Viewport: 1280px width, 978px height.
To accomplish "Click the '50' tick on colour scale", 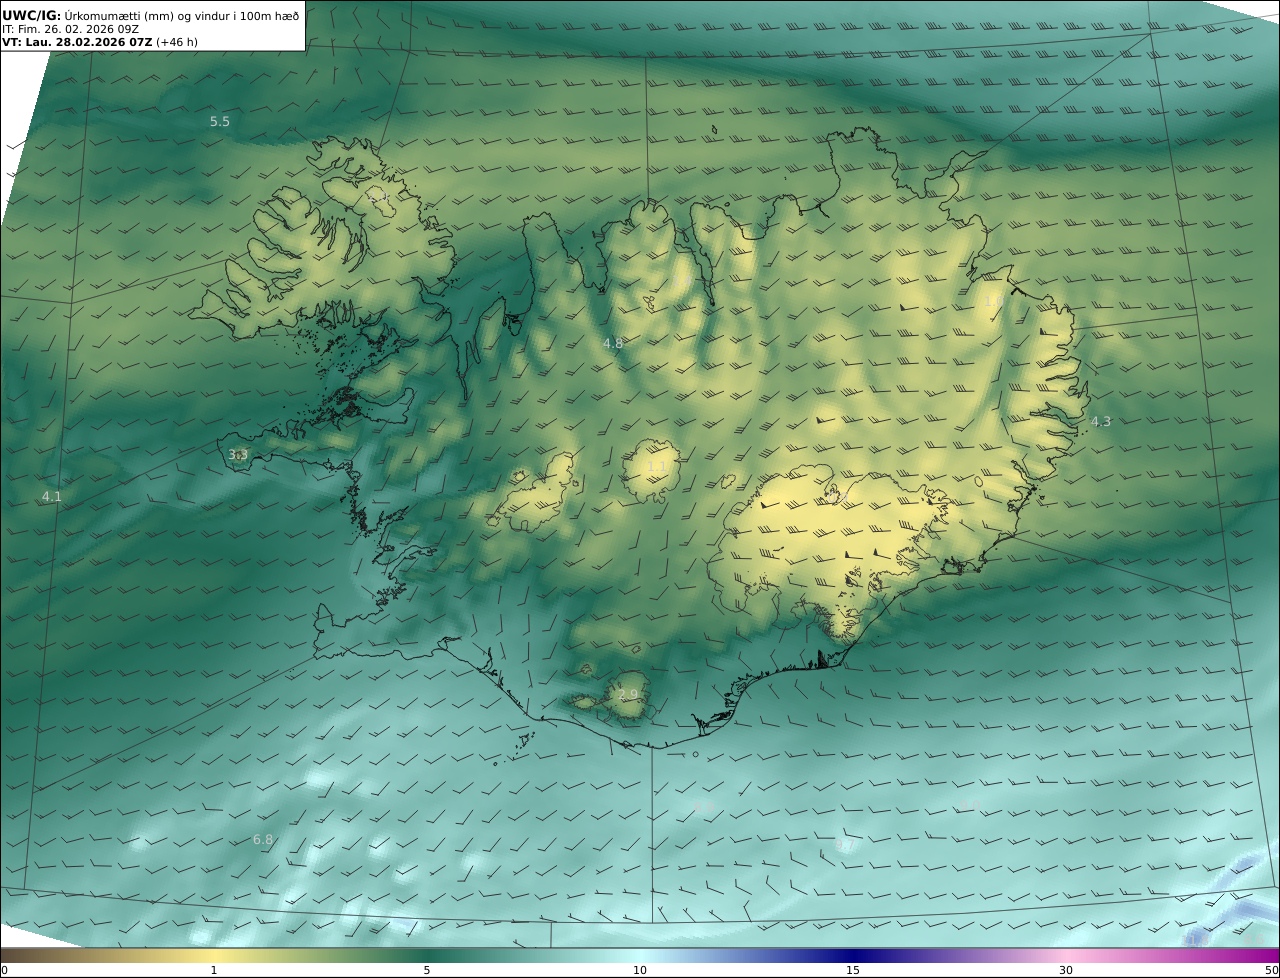I will coord(1272,970).
